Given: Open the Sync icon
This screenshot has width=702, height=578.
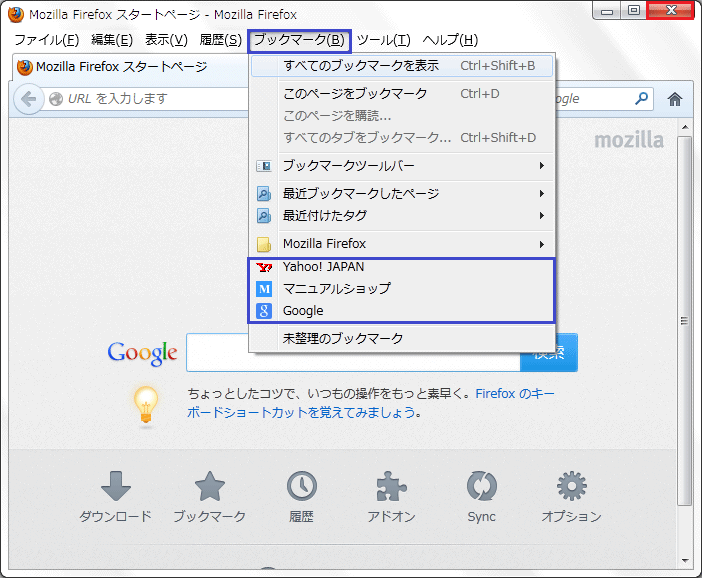Looking at the screenshot, I should (482, 486).
